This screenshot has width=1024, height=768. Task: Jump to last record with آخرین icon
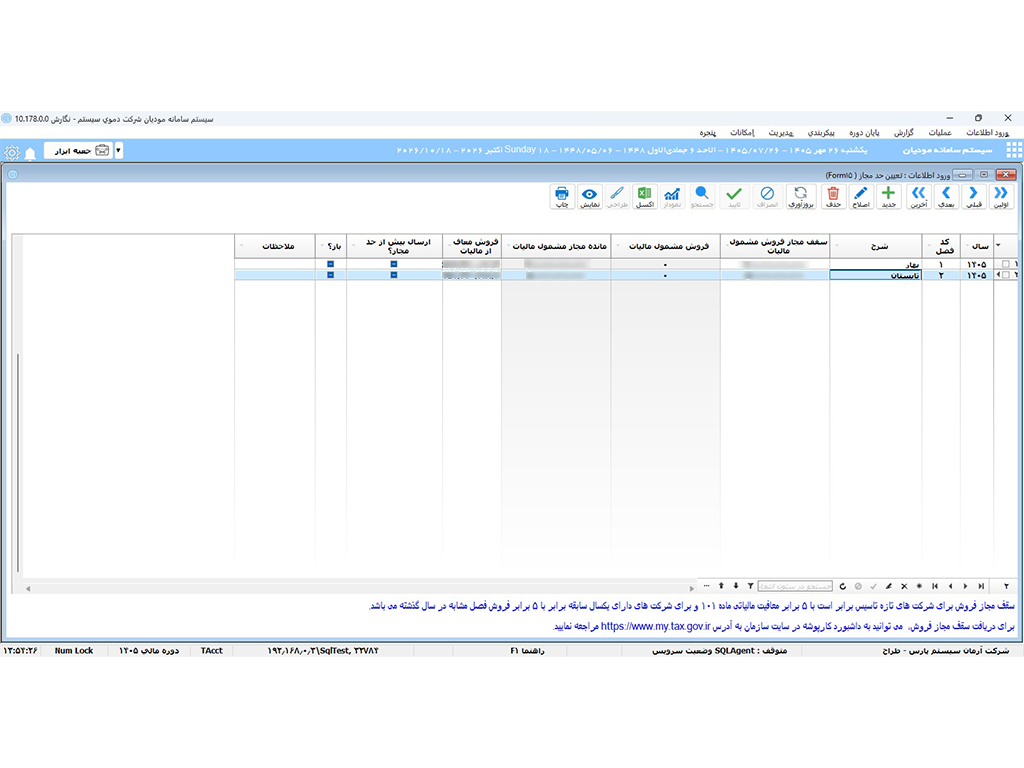(x=919, y=196)
